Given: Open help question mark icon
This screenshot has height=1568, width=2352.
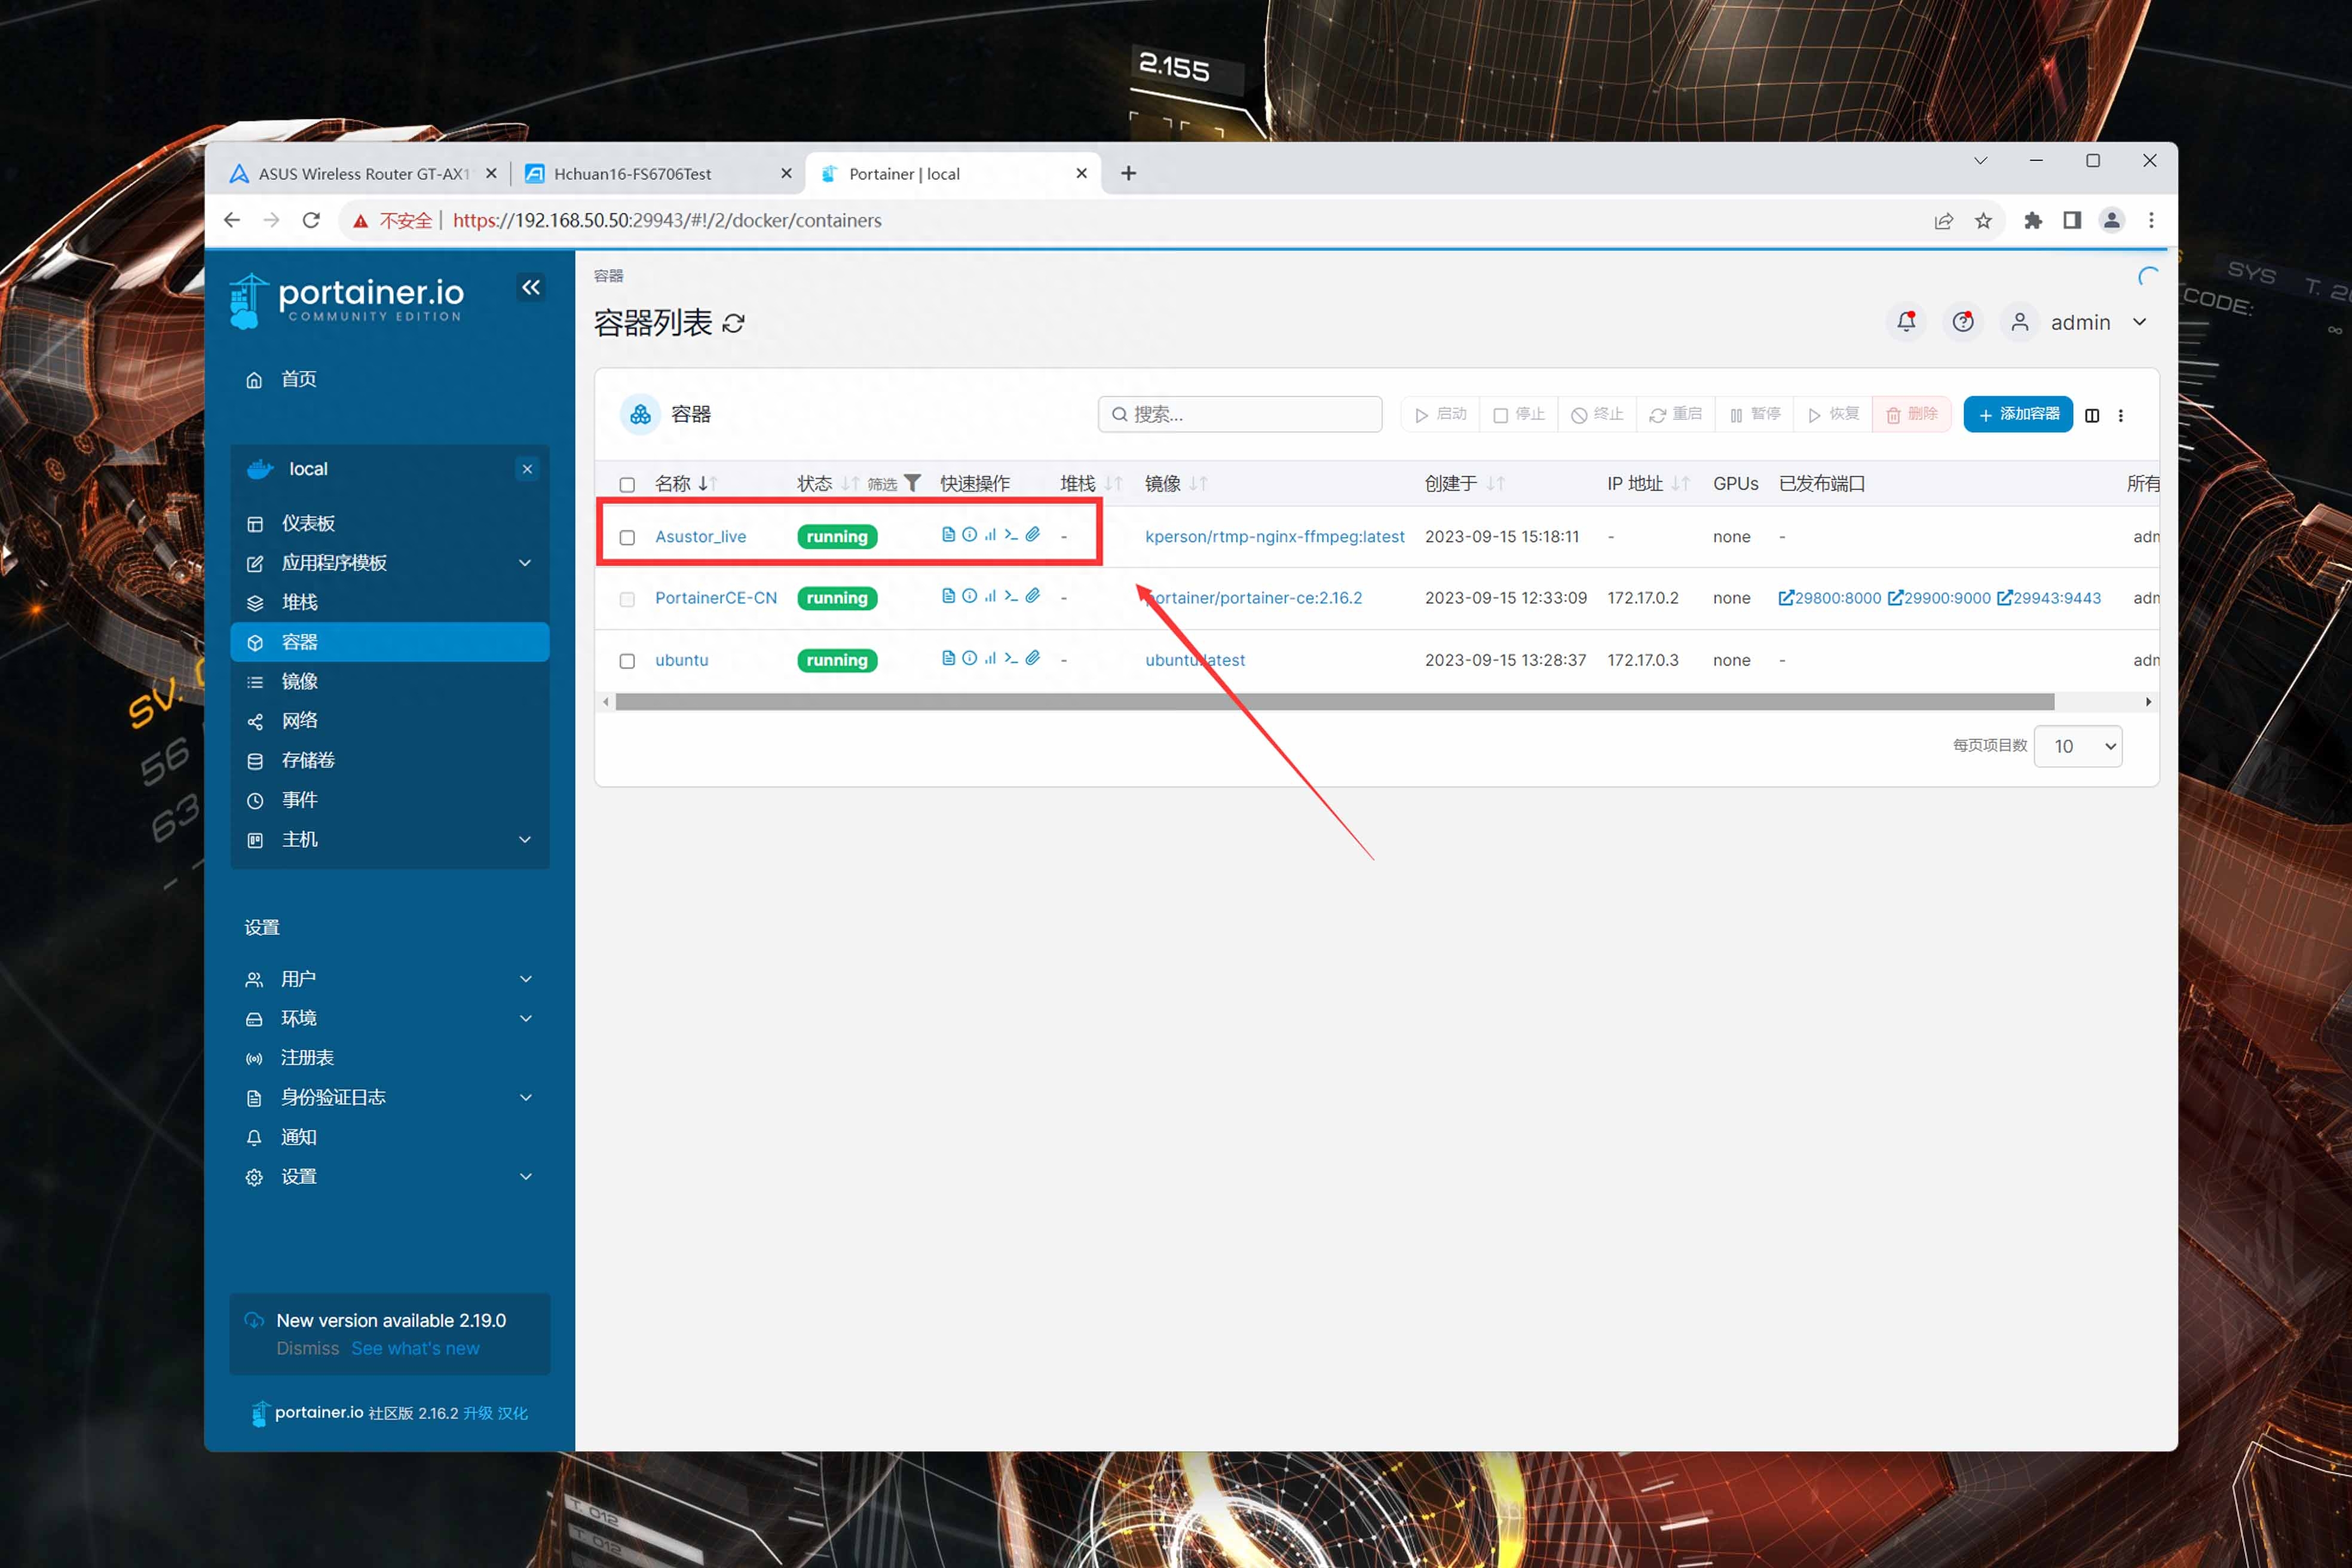Looking at the screenshot, I should [1963, 322].
